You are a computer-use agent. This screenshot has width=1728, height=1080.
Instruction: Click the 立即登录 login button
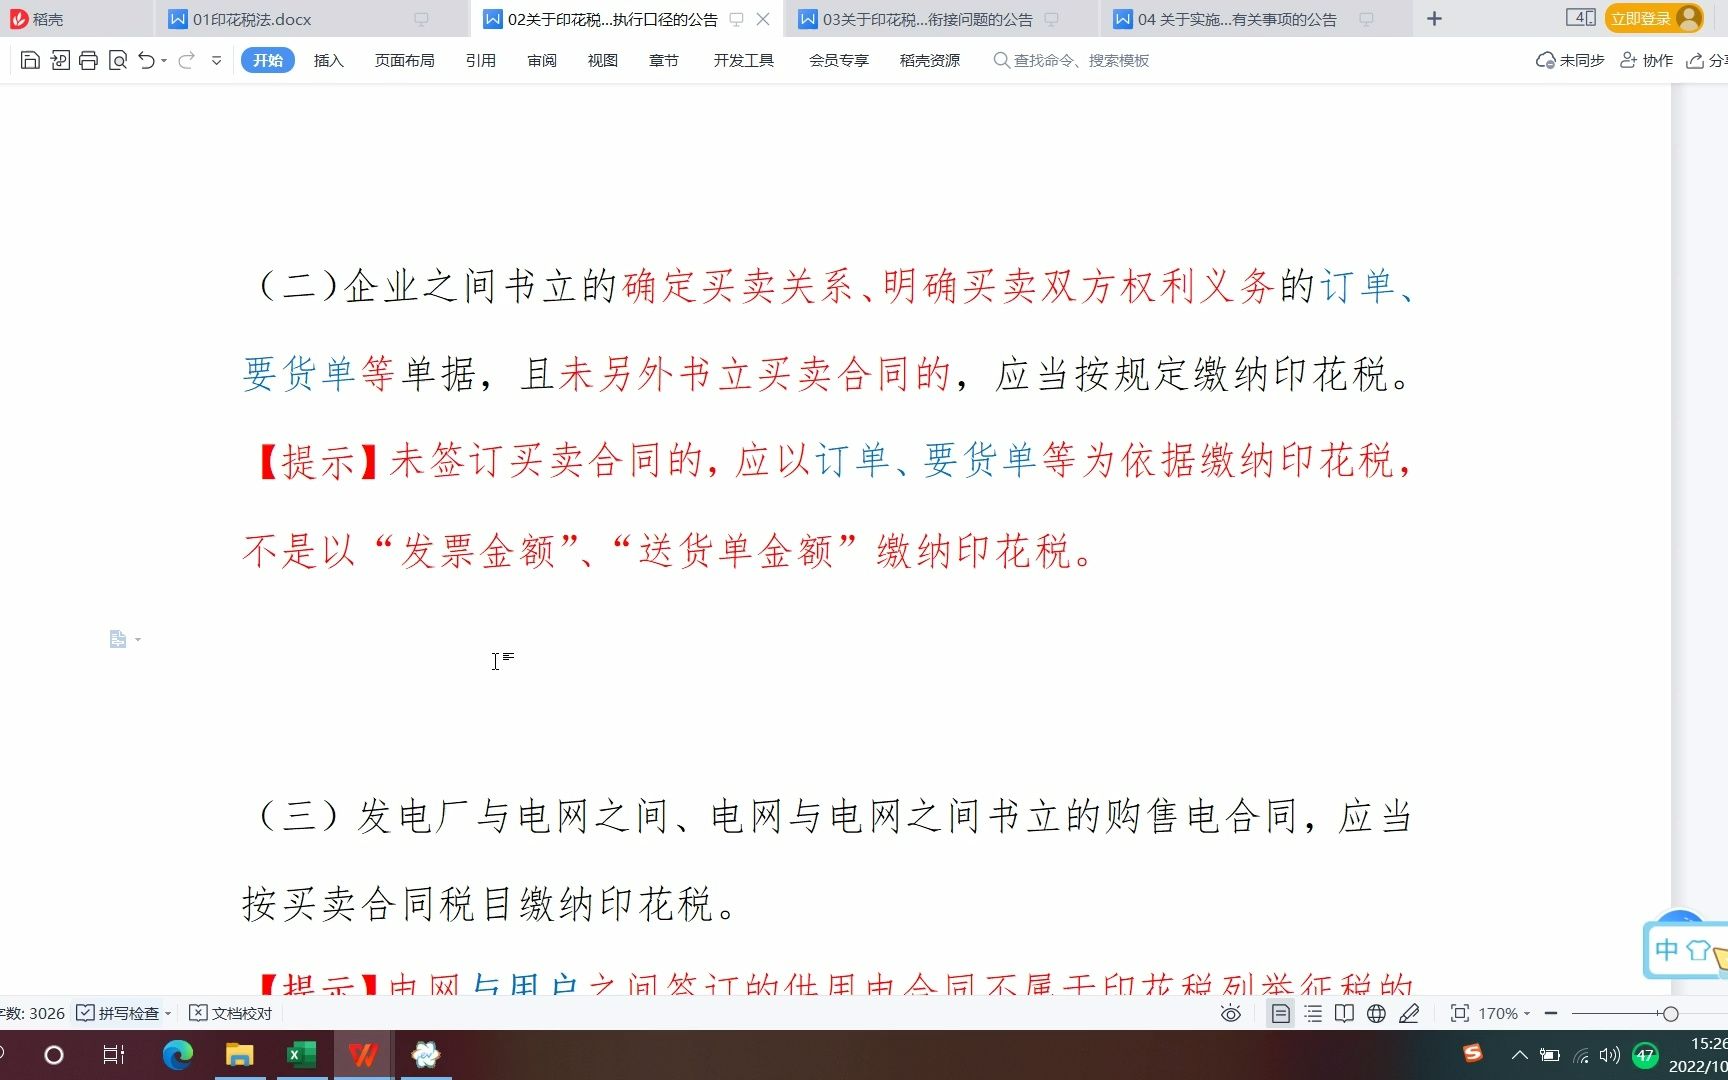[x=1653, y=18]
